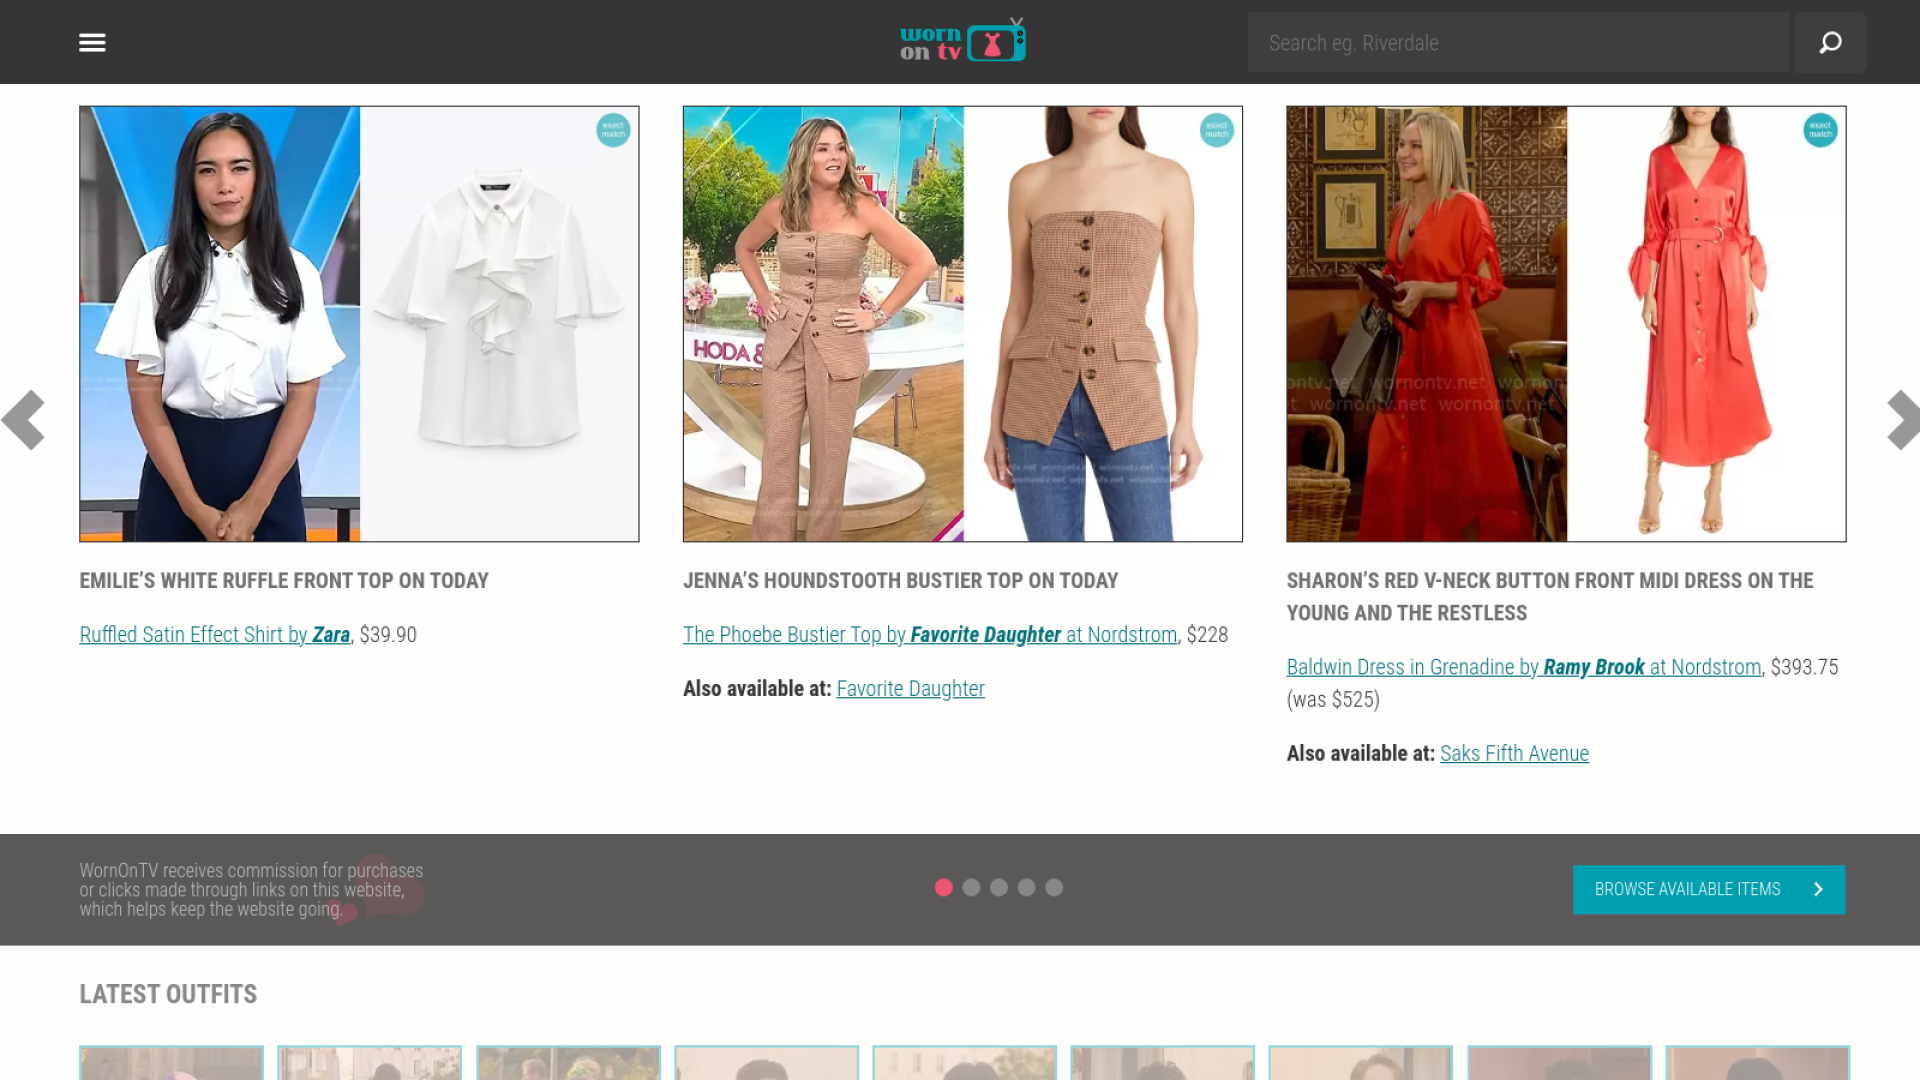Advance carousel with right arrow
Viewport: 1920px width, 1080px height.
(1900, 420)
